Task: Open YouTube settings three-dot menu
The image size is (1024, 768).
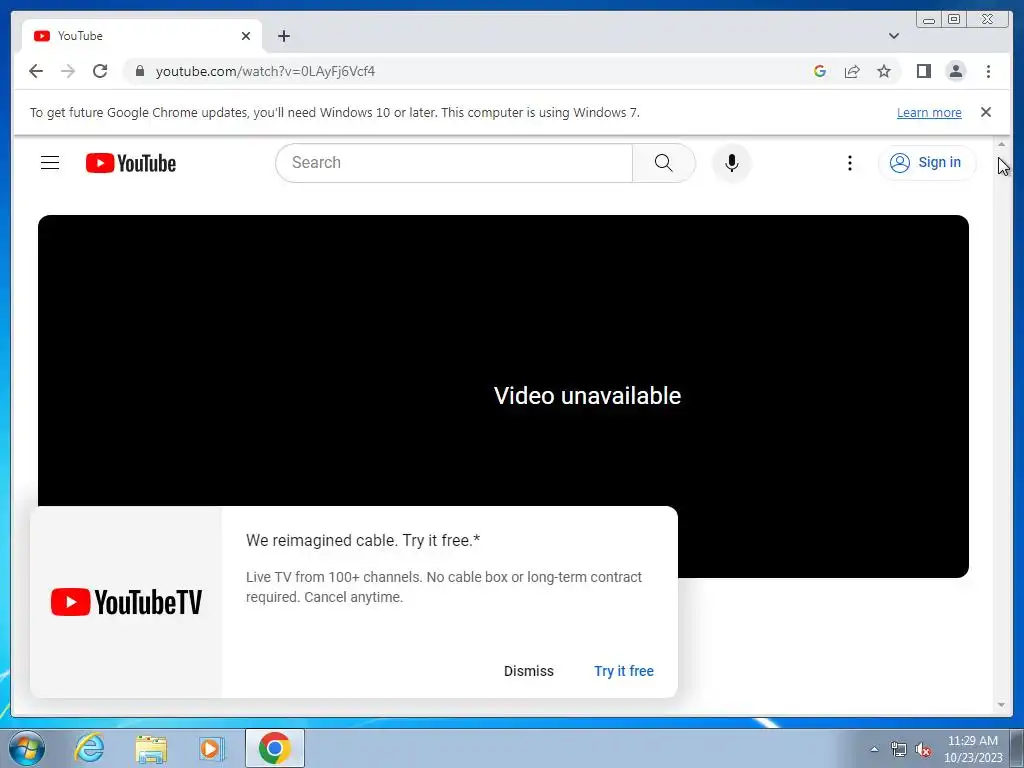Action: pos(850,163)
